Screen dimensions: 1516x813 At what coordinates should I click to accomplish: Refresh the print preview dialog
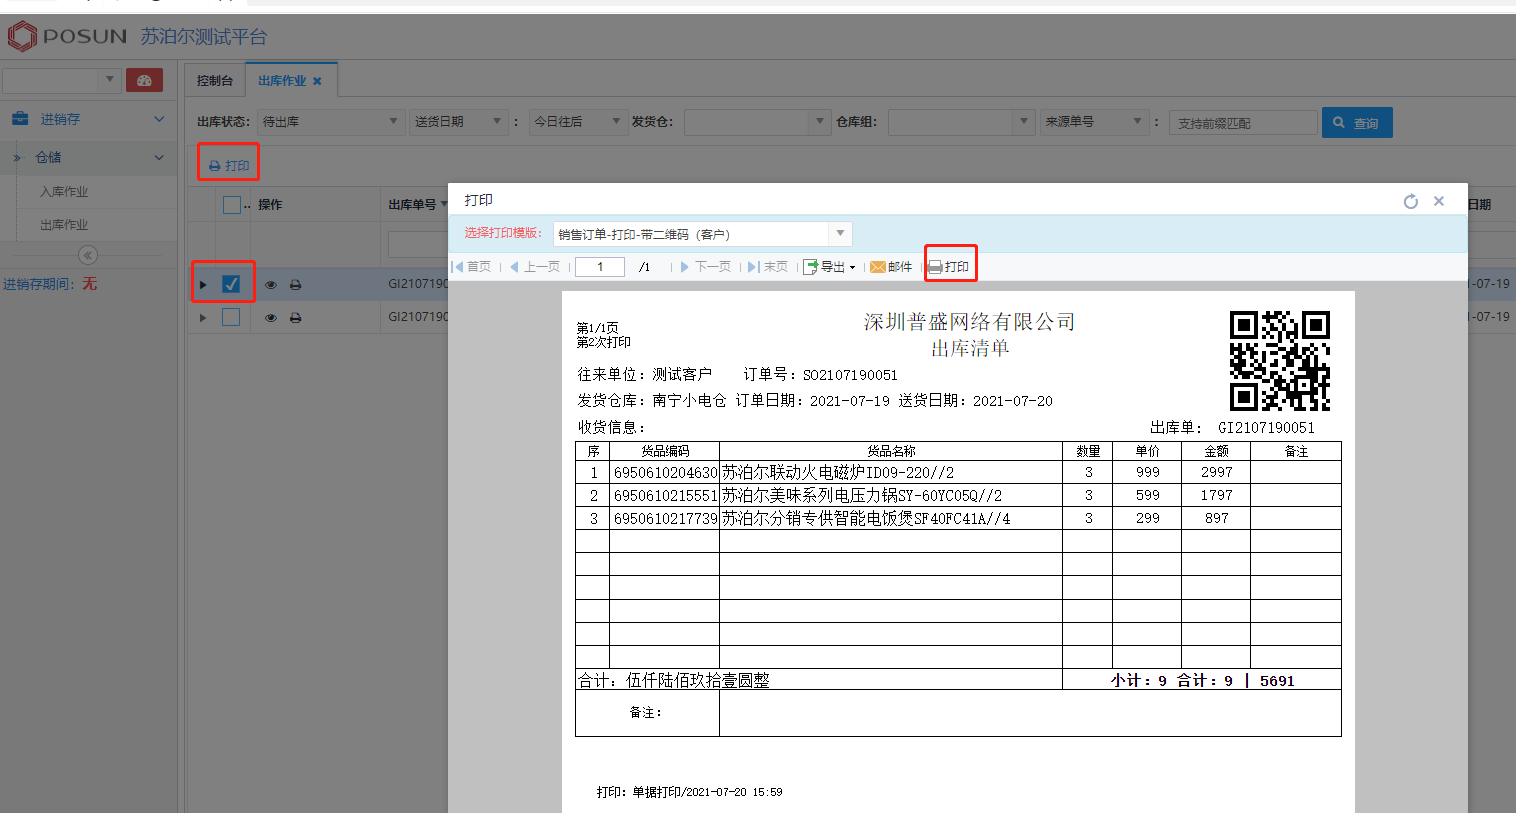tap(1410, 201)
